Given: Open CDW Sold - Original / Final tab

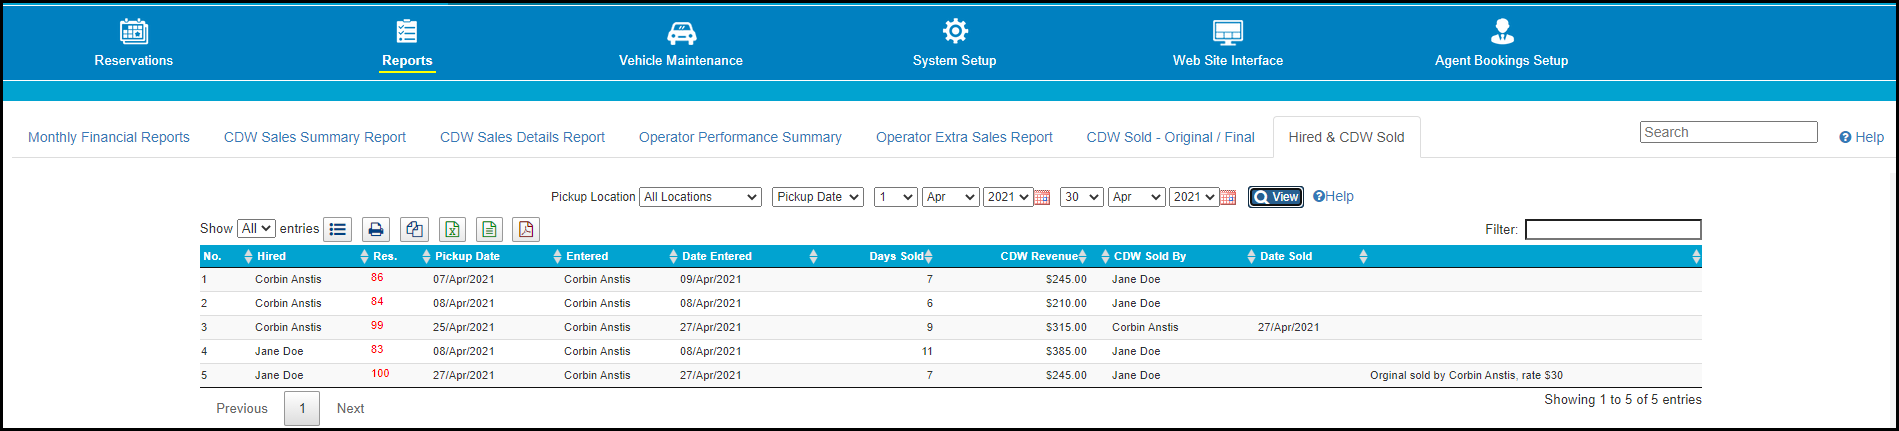Looking at the screenshot, I should click(1170, 137).
